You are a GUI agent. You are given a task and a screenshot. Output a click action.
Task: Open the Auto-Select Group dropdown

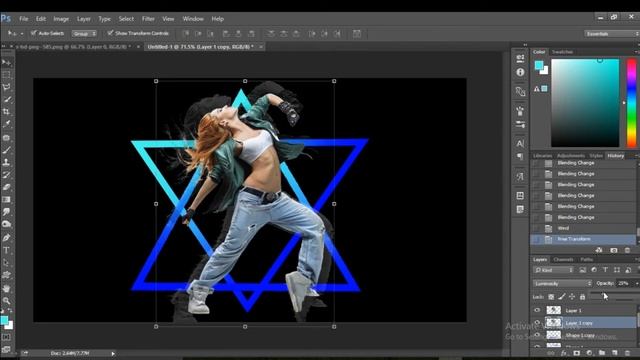(x=84, y=33)
